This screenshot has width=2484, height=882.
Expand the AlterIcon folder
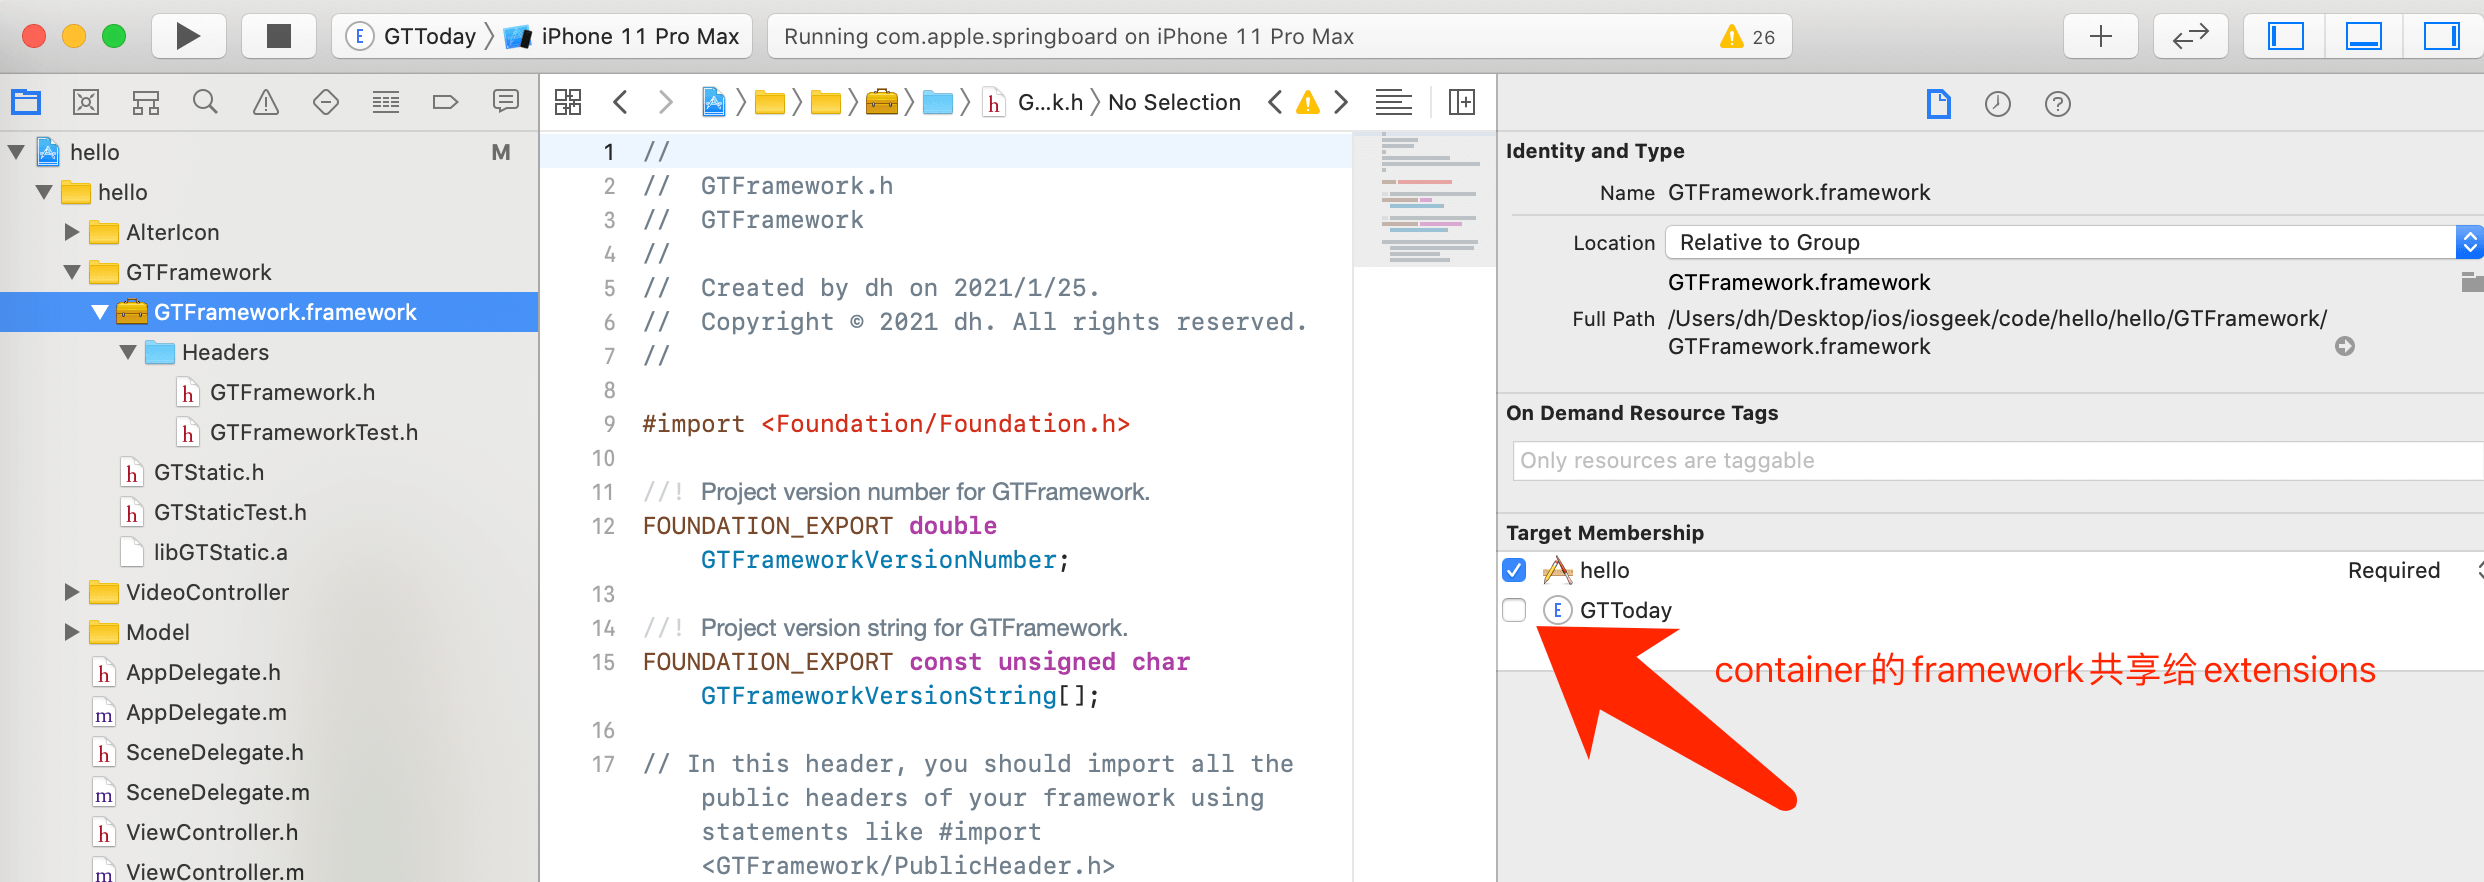(72, 232)
